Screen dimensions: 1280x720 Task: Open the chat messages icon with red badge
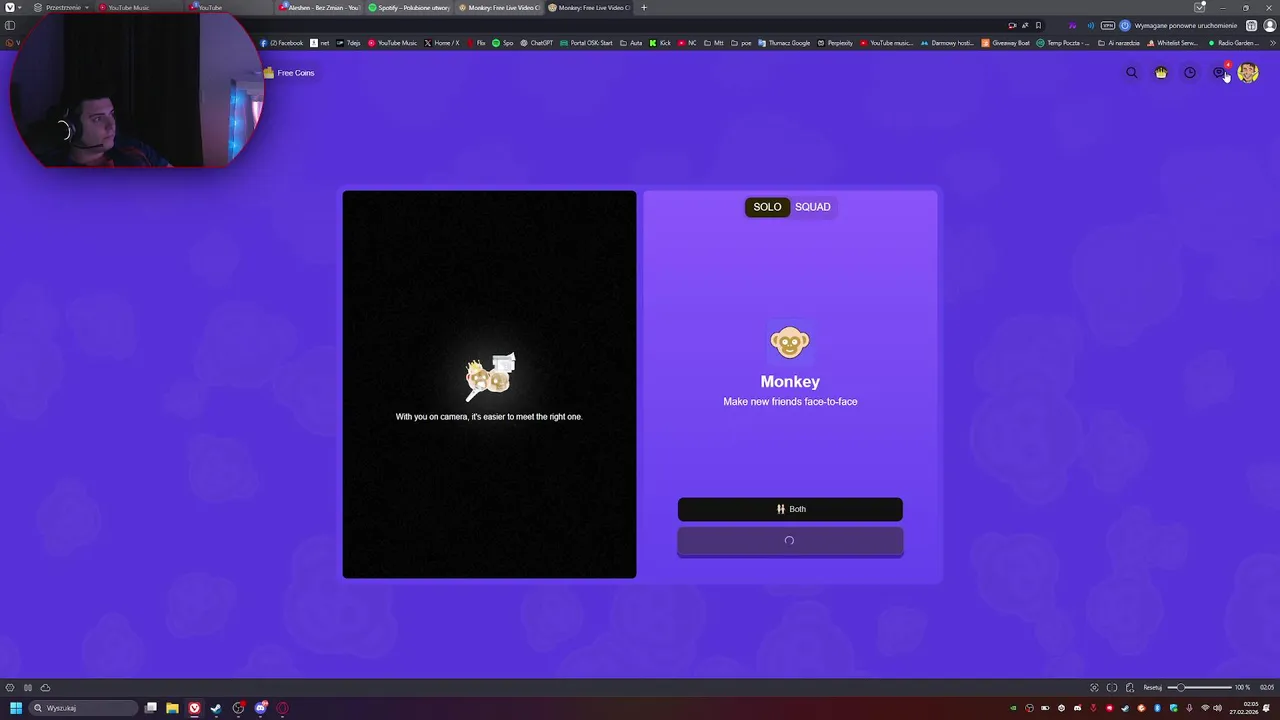click(x=1219, y=72)
